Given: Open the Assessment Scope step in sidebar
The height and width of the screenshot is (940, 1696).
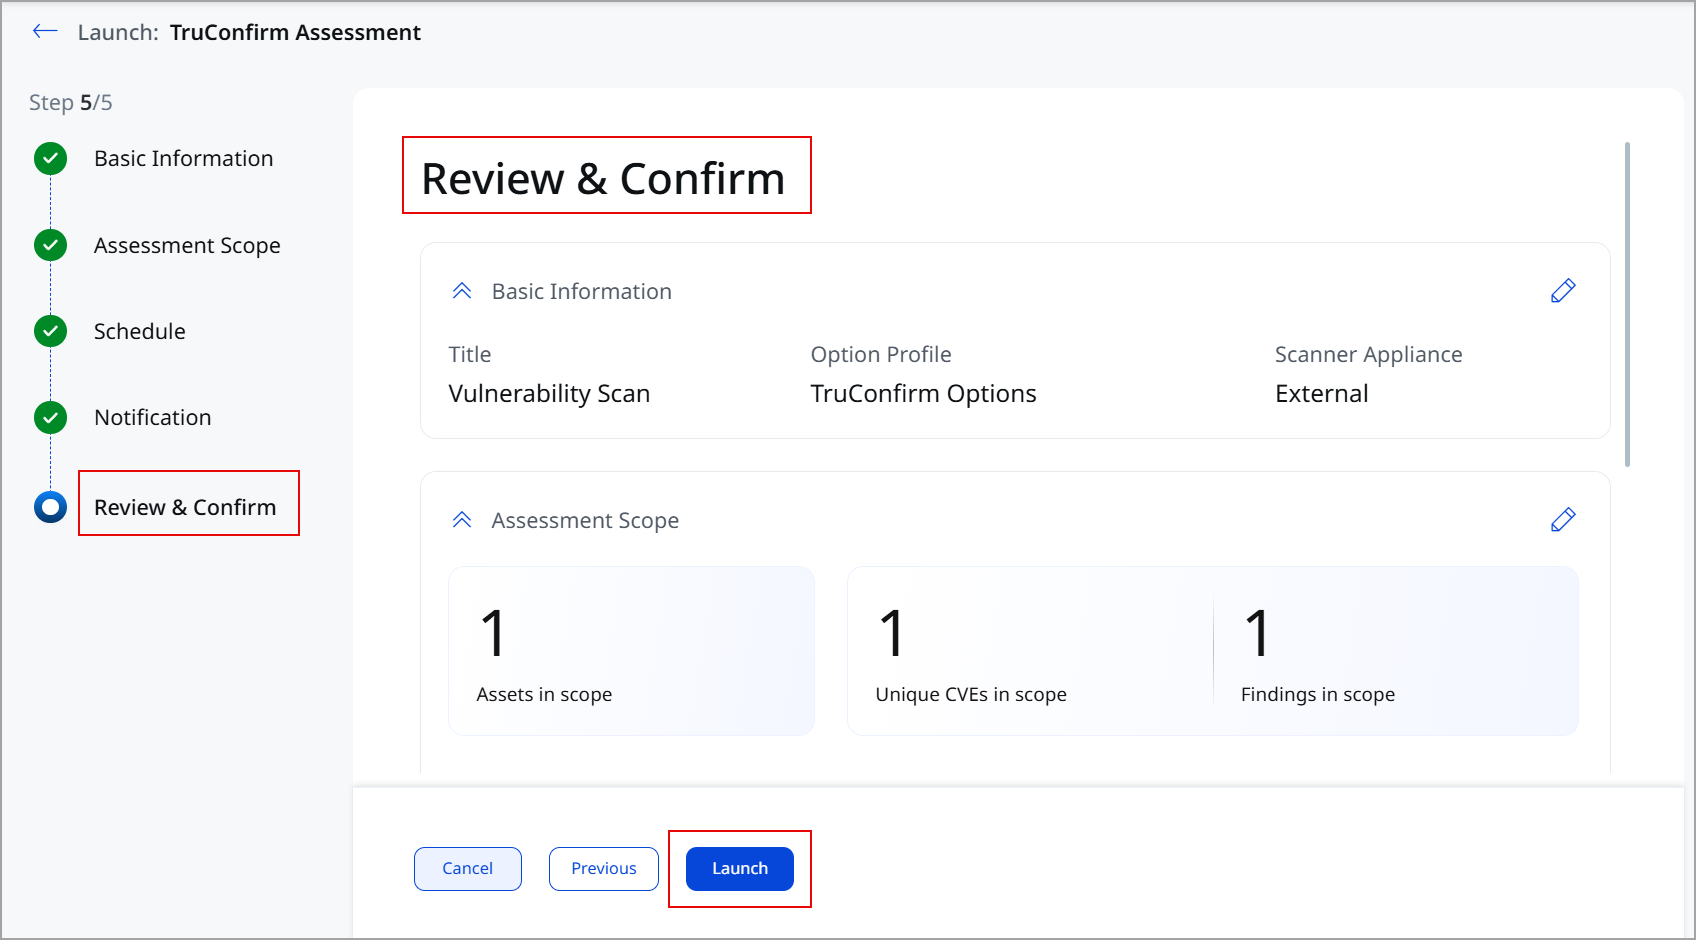Looking at the screenshot, I should pos(187,245).
